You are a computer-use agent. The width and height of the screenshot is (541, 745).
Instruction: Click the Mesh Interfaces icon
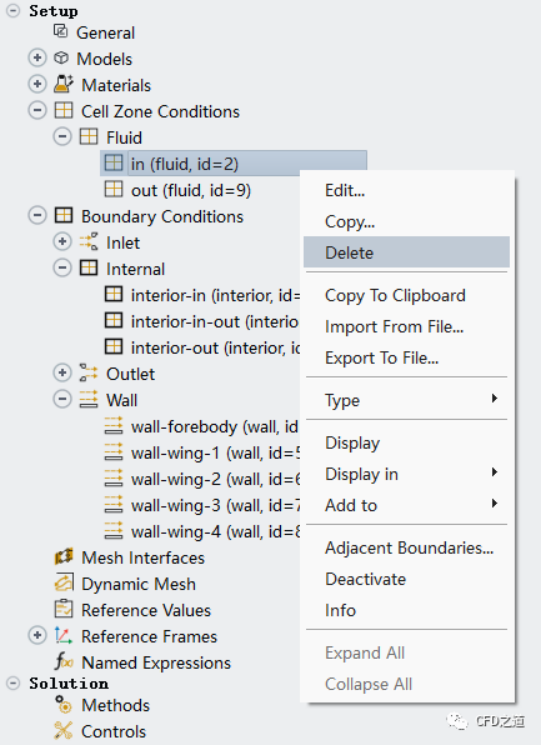[x=64, y=557]
